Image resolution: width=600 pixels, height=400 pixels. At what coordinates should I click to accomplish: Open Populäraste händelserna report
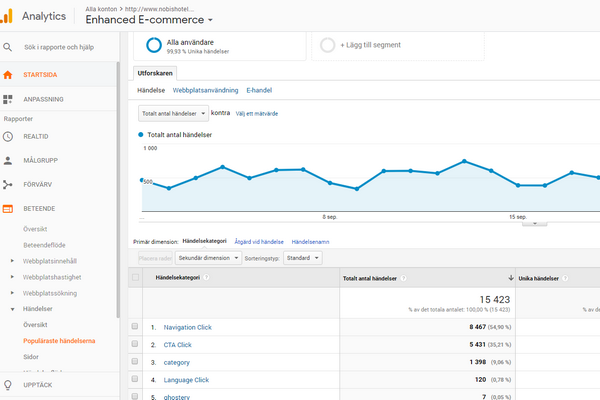(59, 341)
